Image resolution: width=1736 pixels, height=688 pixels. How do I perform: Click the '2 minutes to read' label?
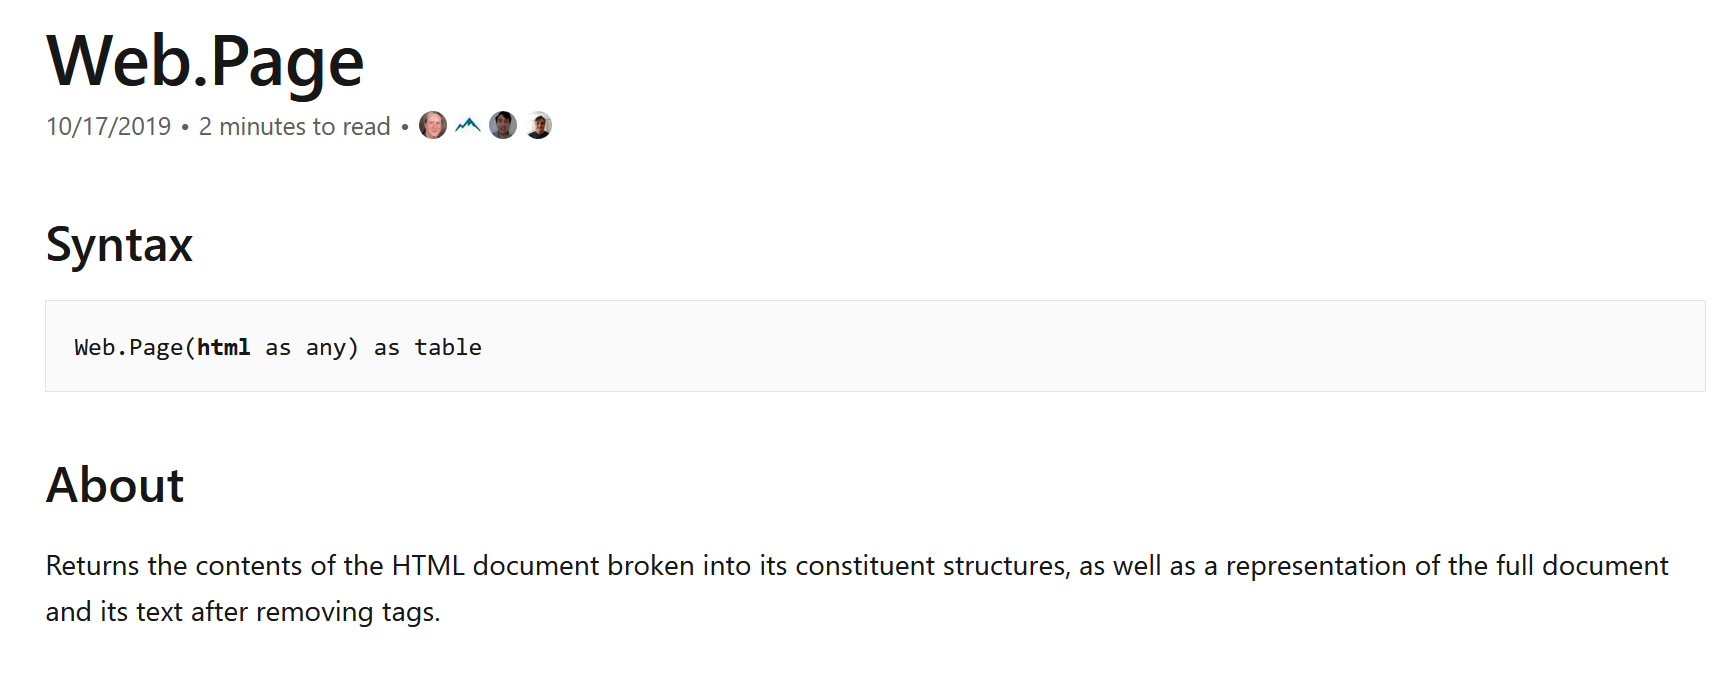295,127
